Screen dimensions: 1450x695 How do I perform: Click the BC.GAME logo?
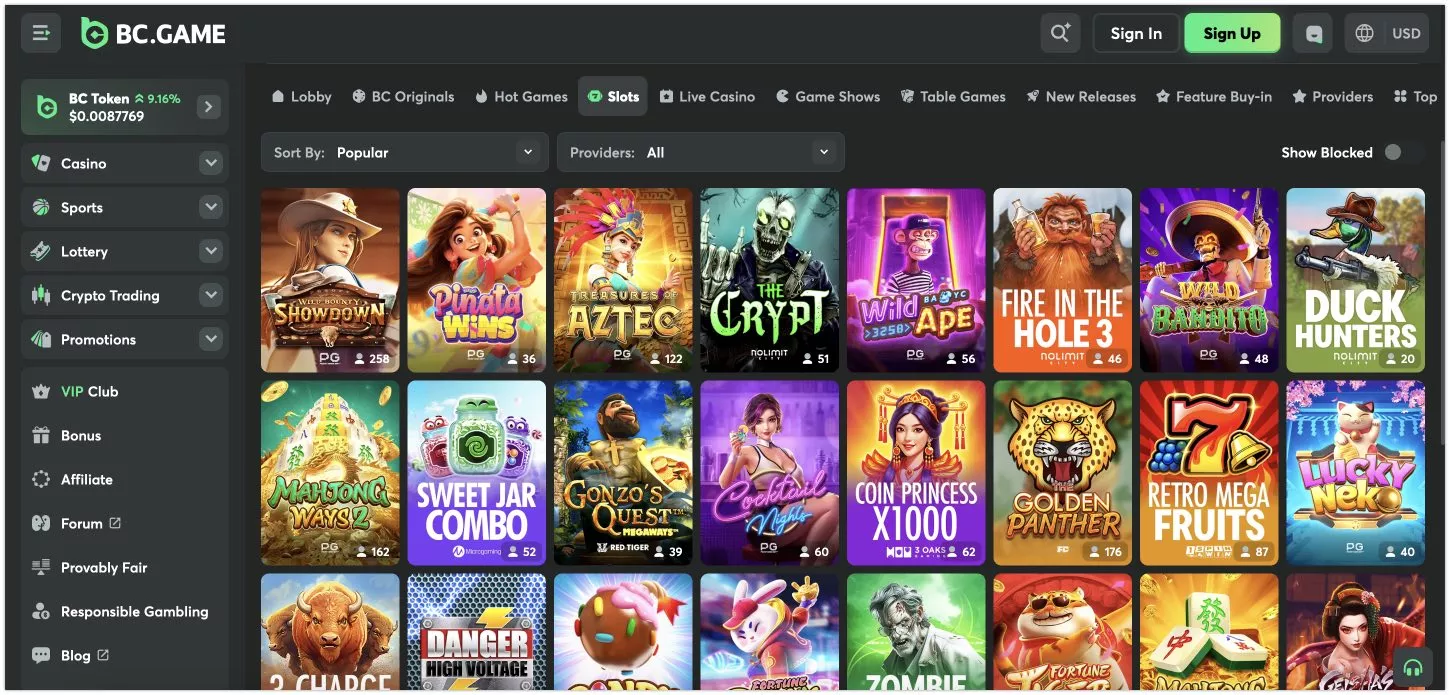tap(154, 34)
